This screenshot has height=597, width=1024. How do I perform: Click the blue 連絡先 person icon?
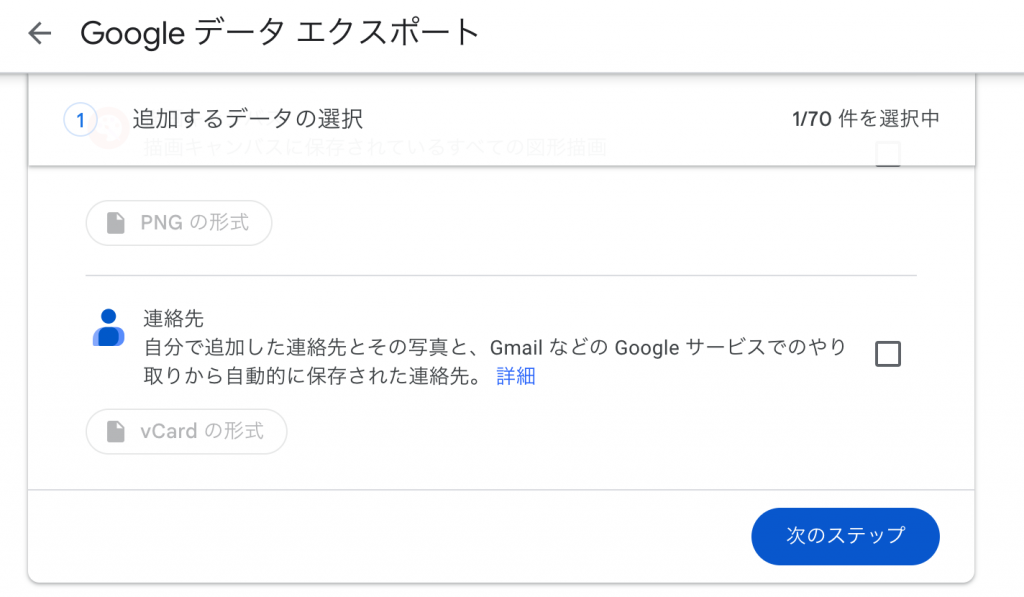[x=109, y=327]
